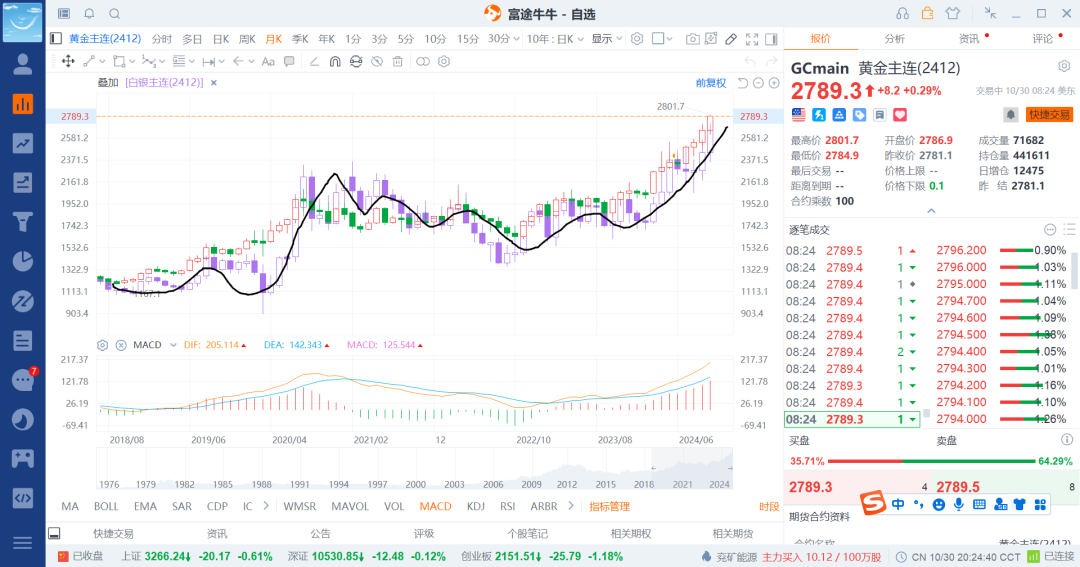Image resolution: width=1080 pixels, height=567 pixels.
Task: Hide all drawings with the eye-slash icon
Action: click(376, 61)
